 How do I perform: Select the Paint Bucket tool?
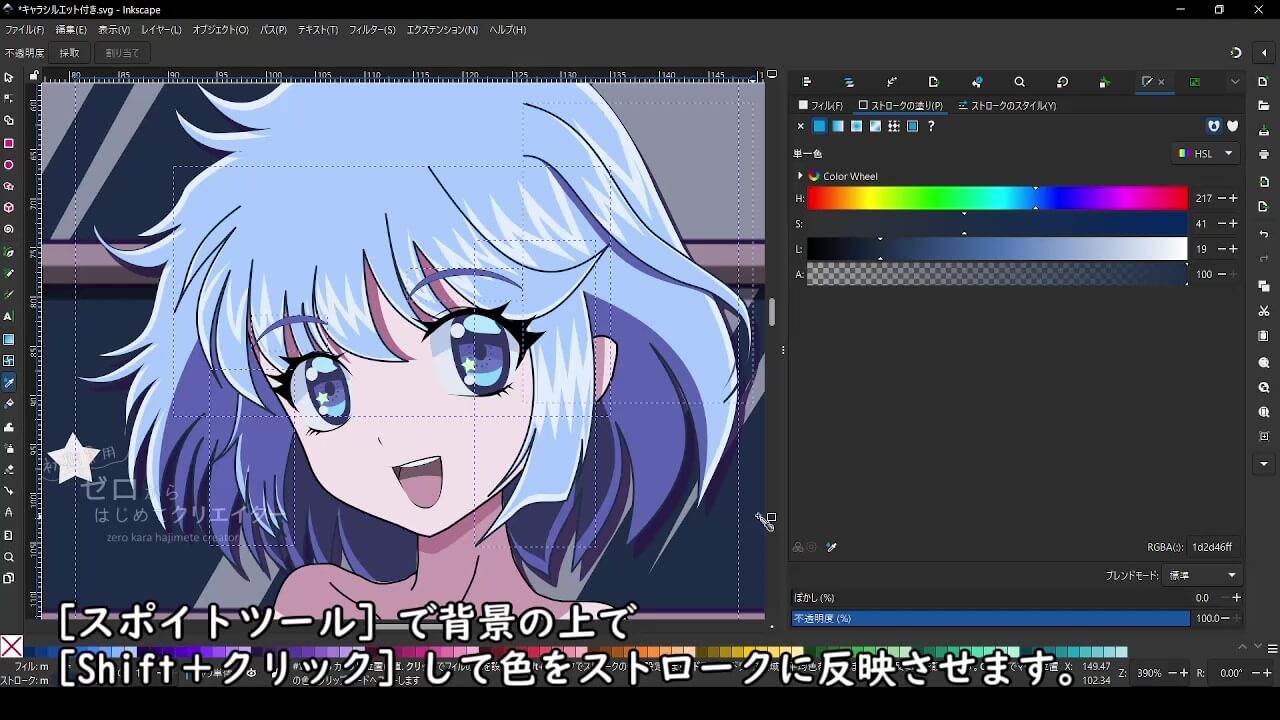click(x=9, y=404)
